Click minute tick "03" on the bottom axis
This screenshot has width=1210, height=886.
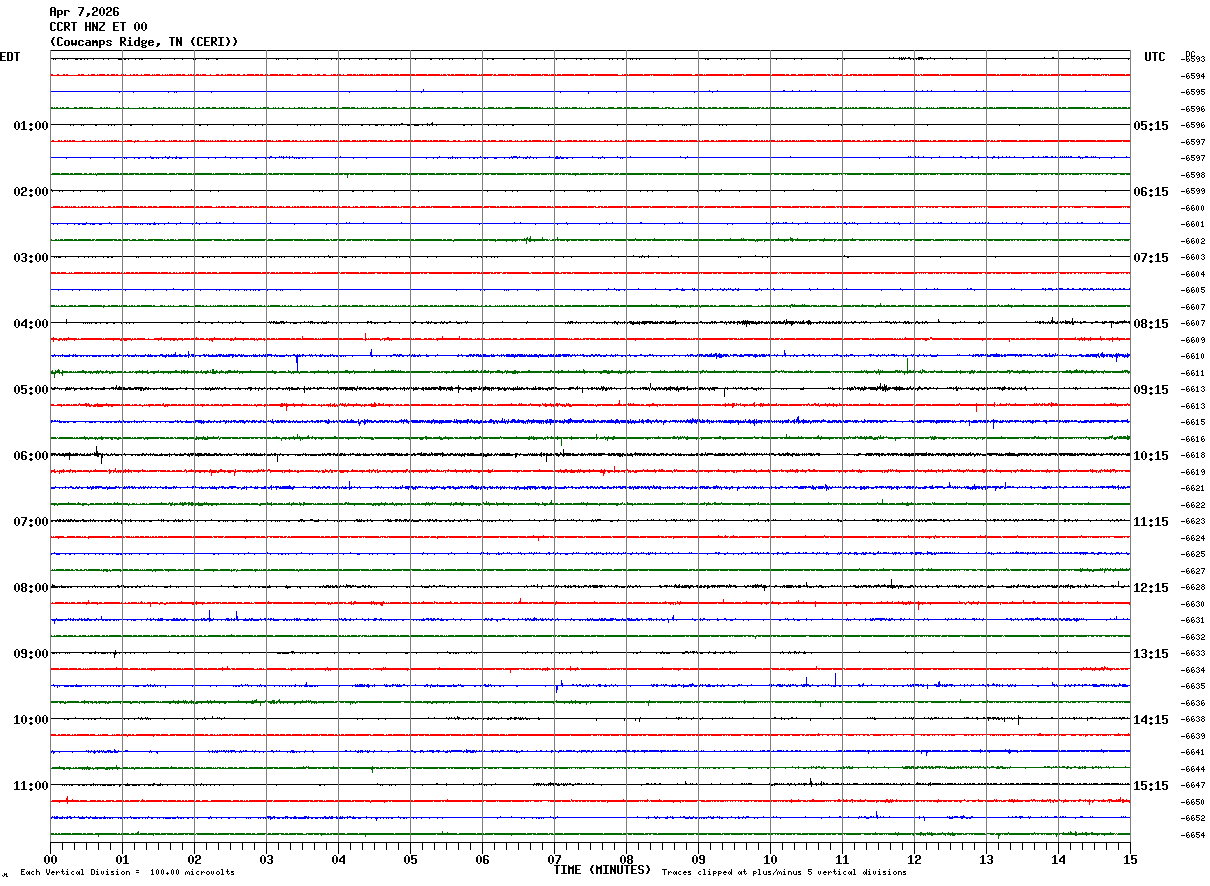pyautogui.click(x=266, y=859)
